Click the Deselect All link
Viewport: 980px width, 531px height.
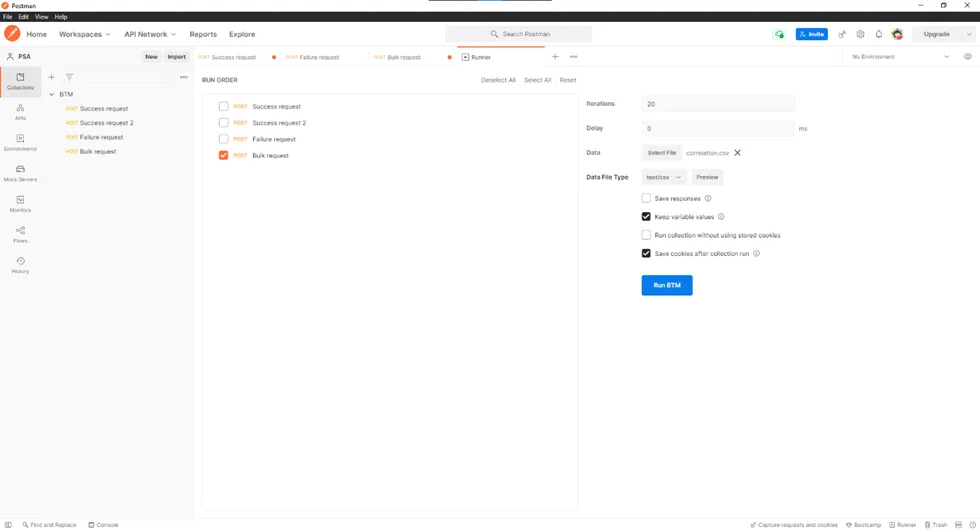pyautogui.click(x=498, y=80)
